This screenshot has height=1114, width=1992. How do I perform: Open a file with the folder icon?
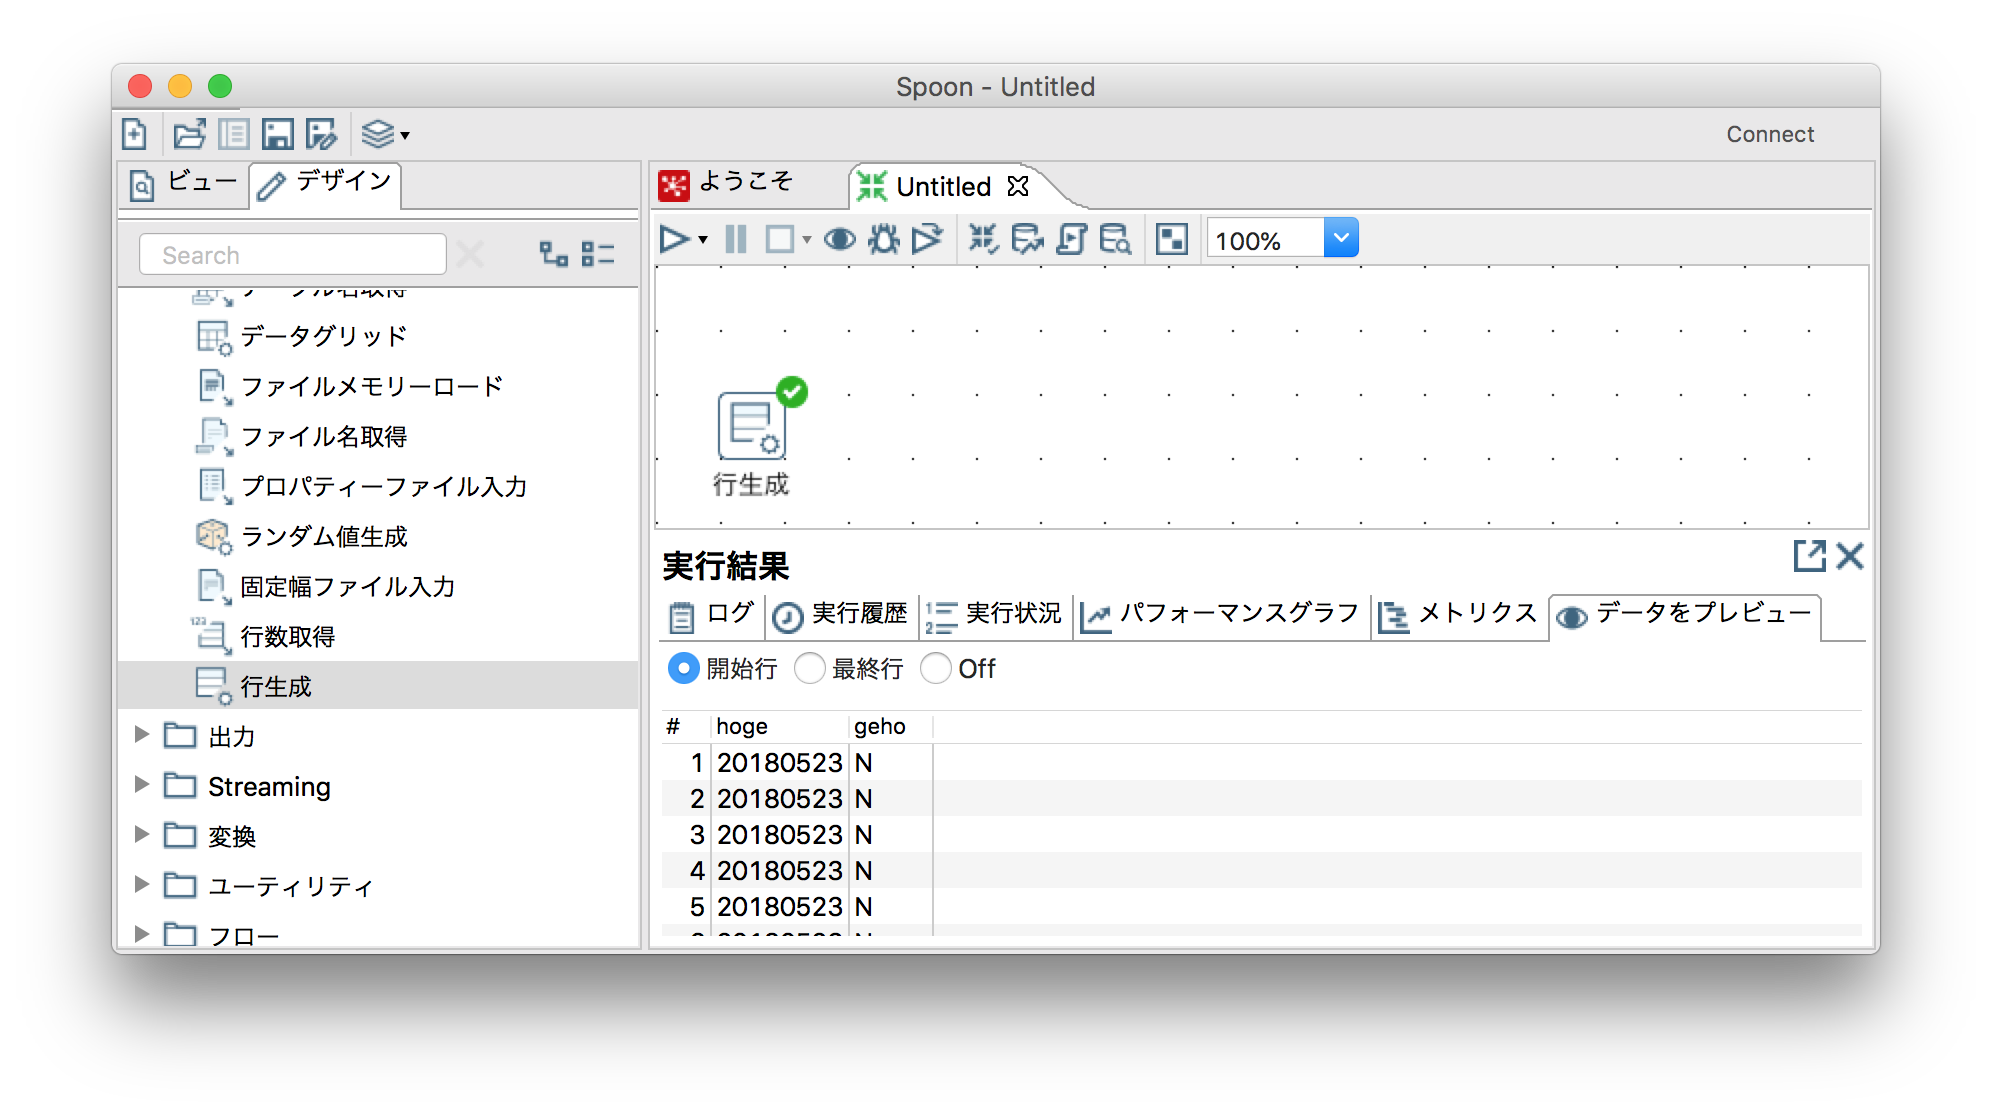tap(190, 133)
